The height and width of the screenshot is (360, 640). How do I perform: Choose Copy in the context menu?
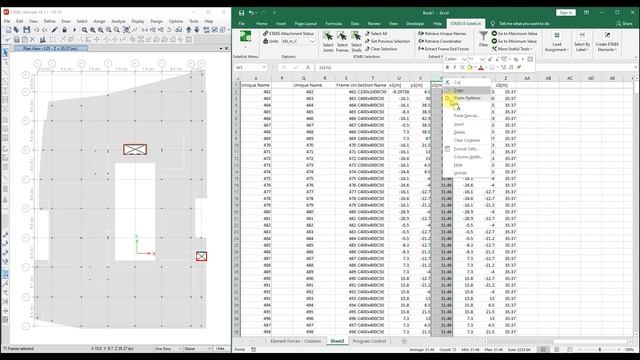[x=467, y=91]
